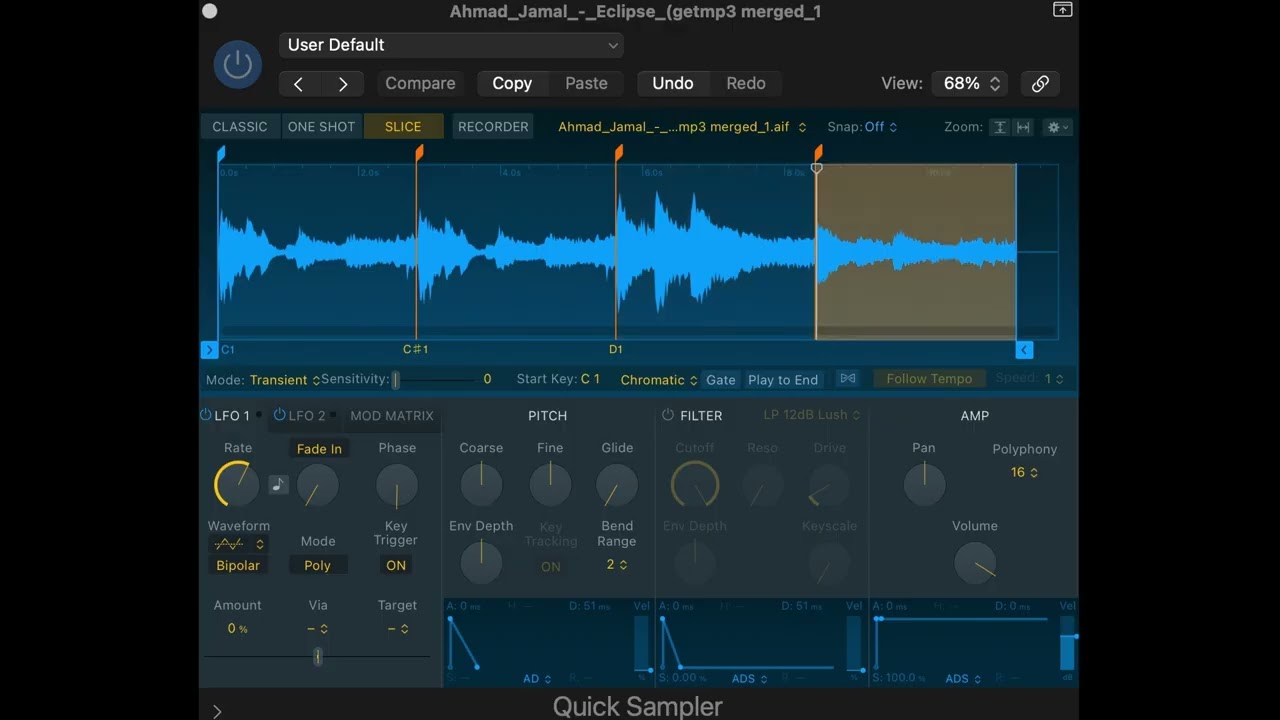Open the LP 12dB Lush filter type dropdown
Viewport: 1280px width, 720px height.
point(812,415)
